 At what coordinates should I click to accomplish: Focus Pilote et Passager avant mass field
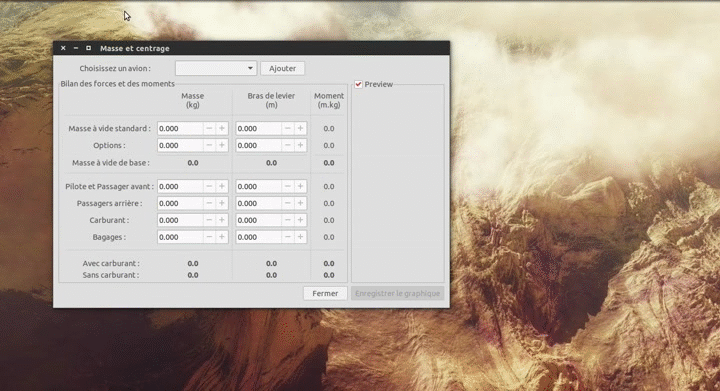(x=180, y=186)
